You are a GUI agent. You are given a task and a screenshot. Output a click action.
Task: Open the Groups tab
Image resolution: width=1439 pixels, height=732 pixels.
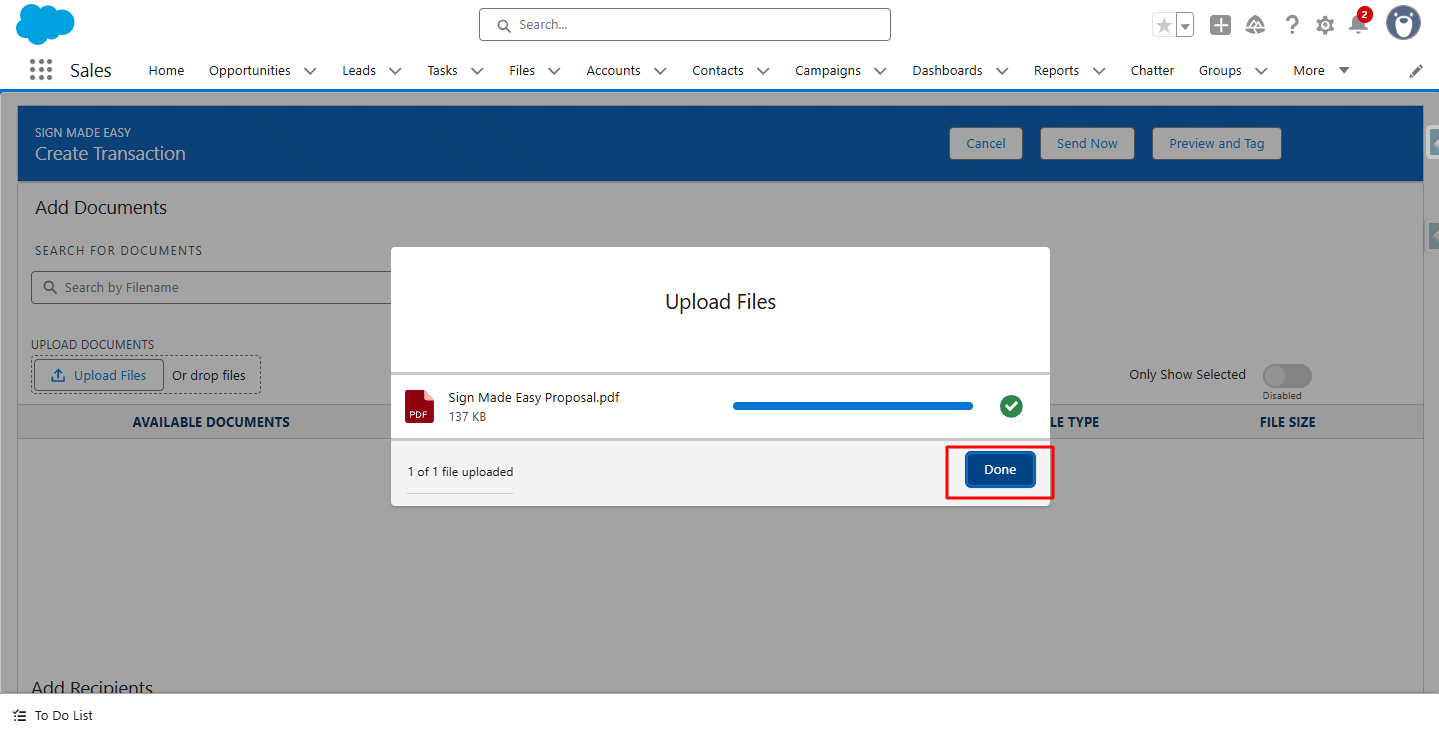1220,71
